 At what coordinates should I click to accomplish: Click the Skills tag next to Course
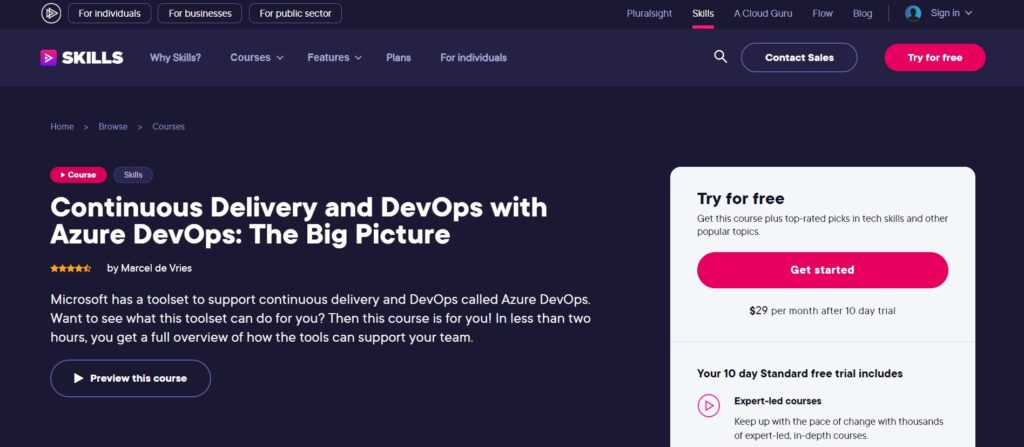[133, 175]
